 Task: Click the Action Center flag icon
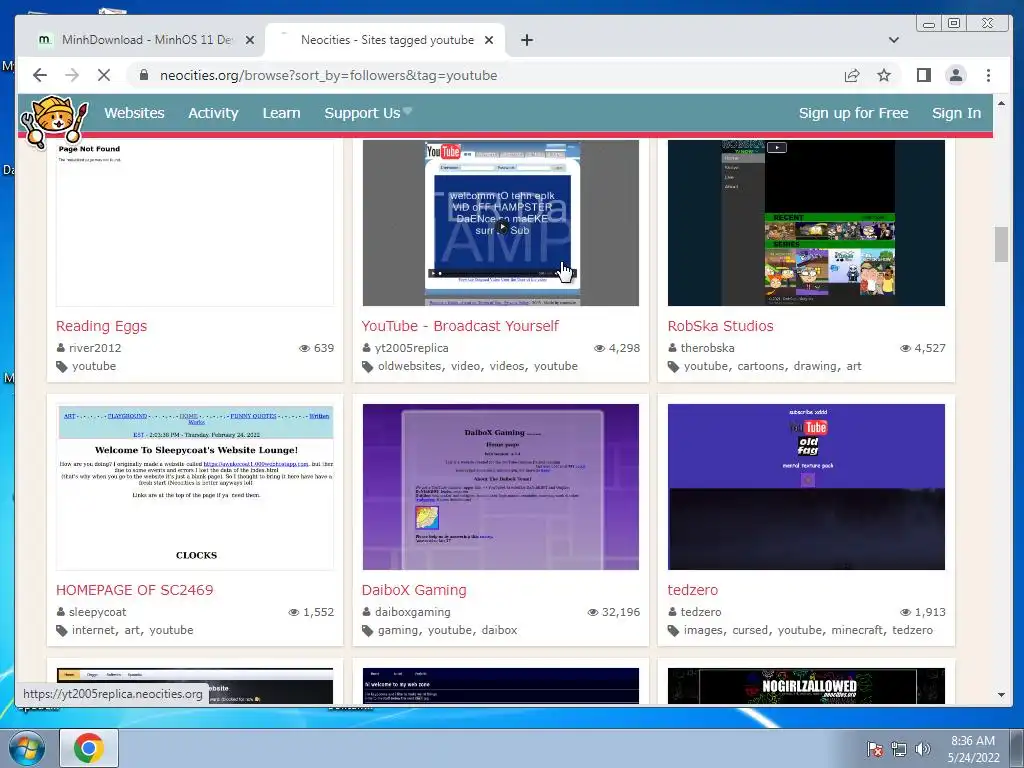coord(875,749)
